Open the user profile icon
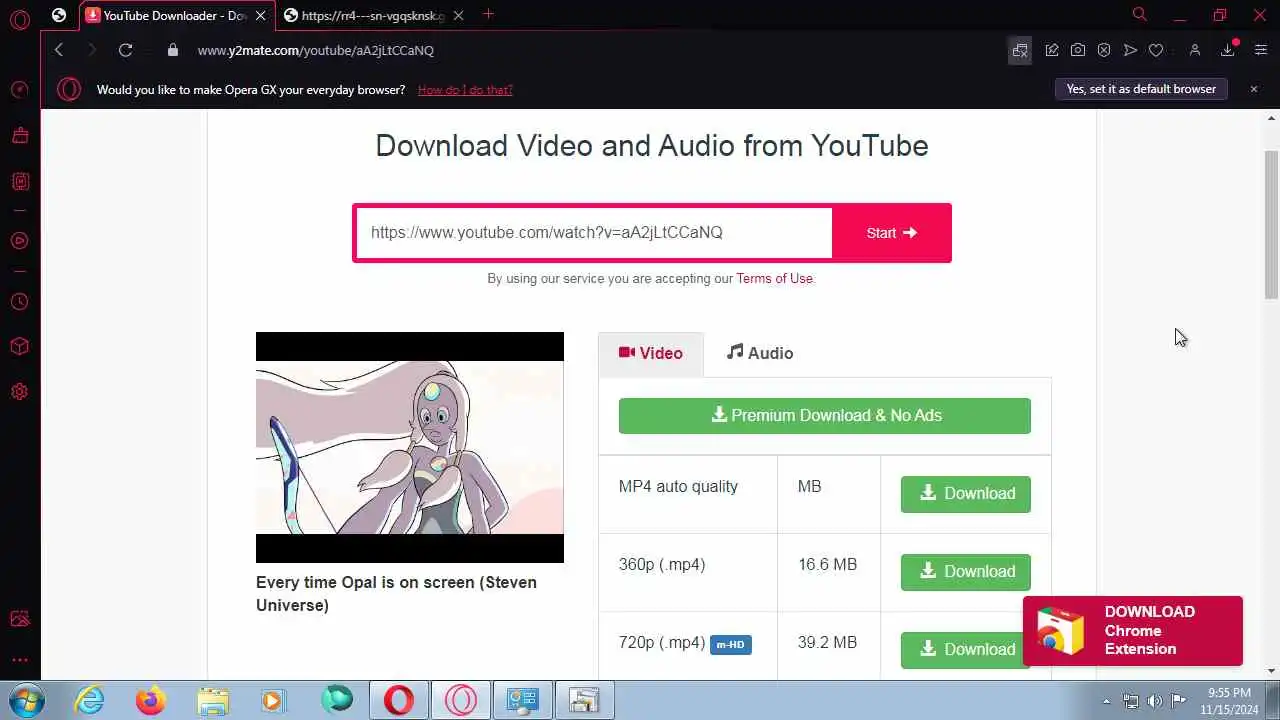Screen dimensions: 1280x720 (1194, 50)
